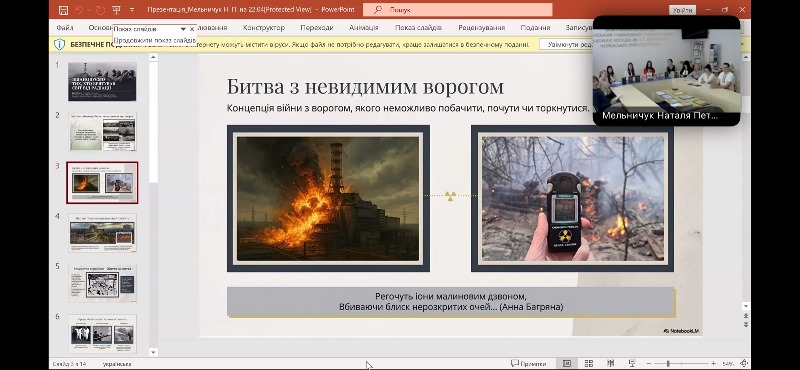This screenshot has height=370, width=800.
Task: Click the radiation symbol between images
Action: [450, 195]
